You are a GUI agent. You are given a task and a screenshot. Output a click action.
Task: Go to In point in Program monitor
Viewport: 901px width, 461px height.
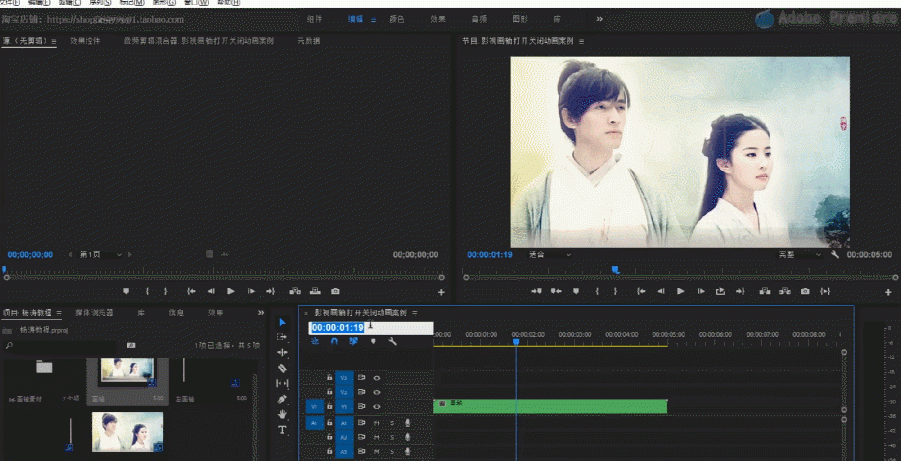641,291
